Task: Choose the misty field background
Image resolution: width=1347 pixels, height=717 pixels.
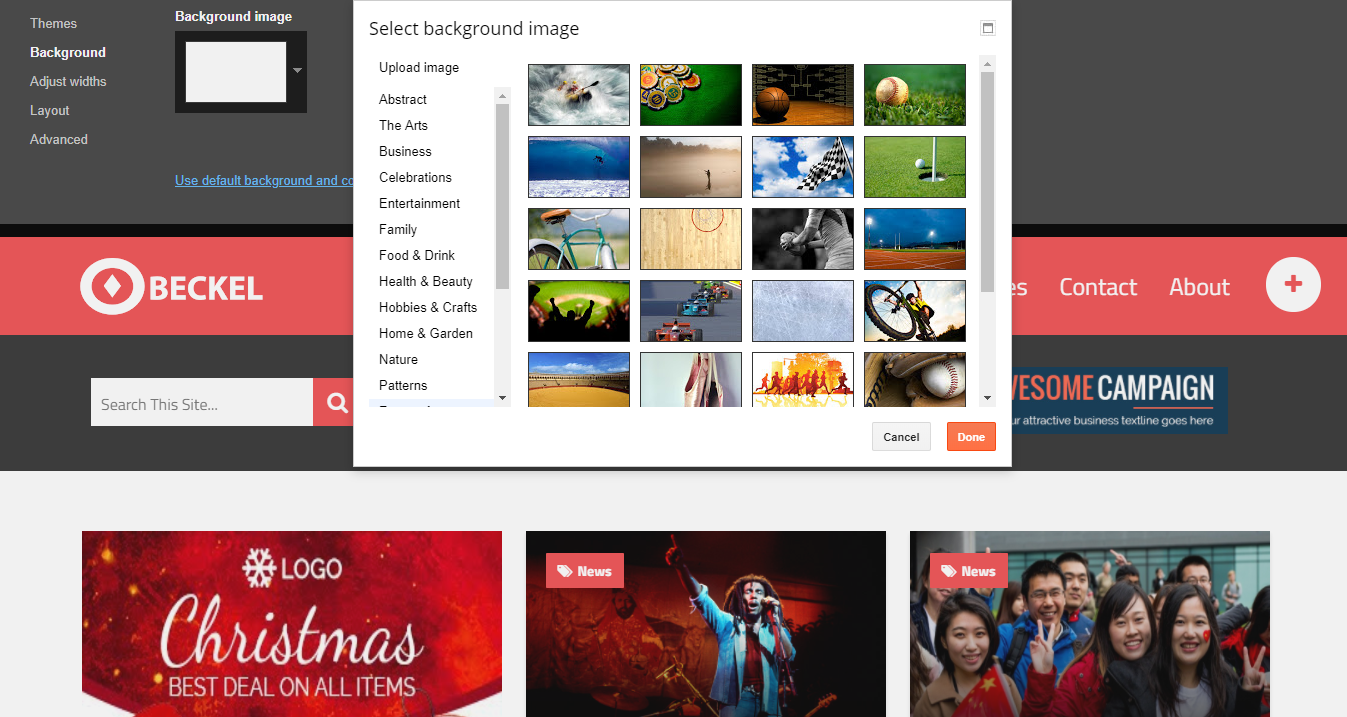Action: click(691, 167)
